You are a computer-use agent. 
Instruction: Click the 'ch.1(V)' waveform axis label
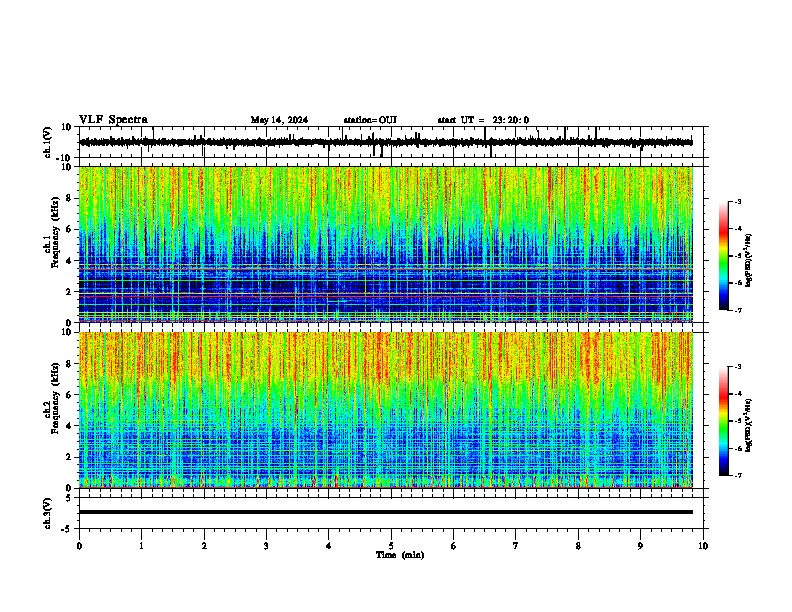[47, 142]
